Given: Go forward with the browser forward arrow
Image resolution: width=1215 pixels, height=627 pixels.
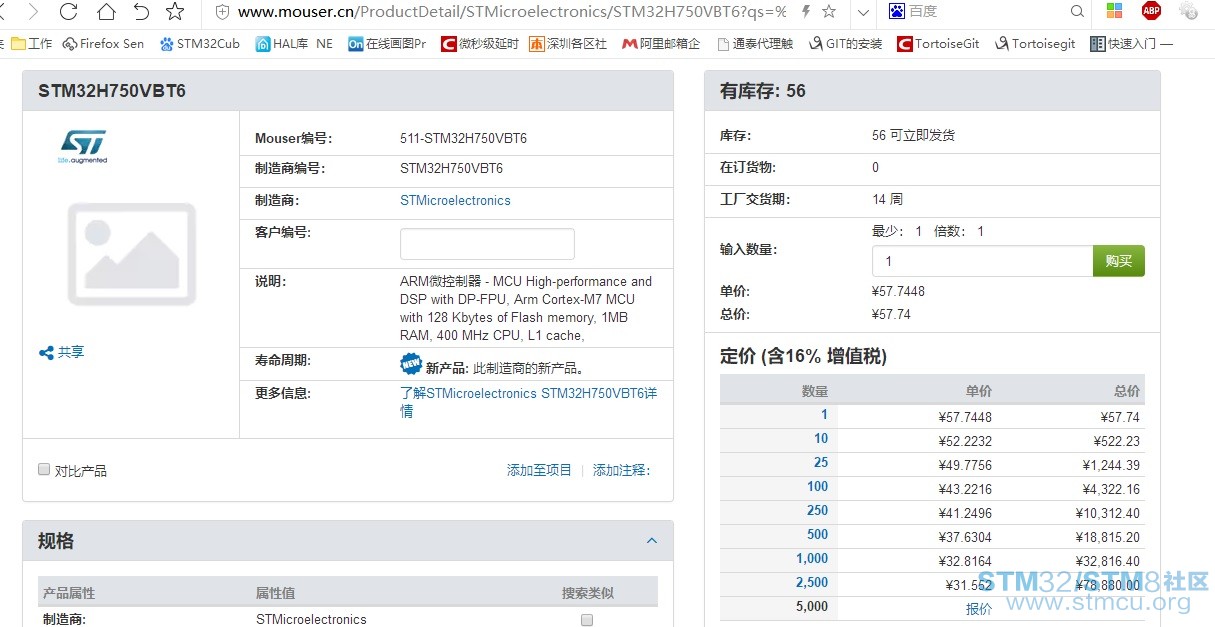Looking at the screenshot, I should pyautogui.click(x=33, y=12).
